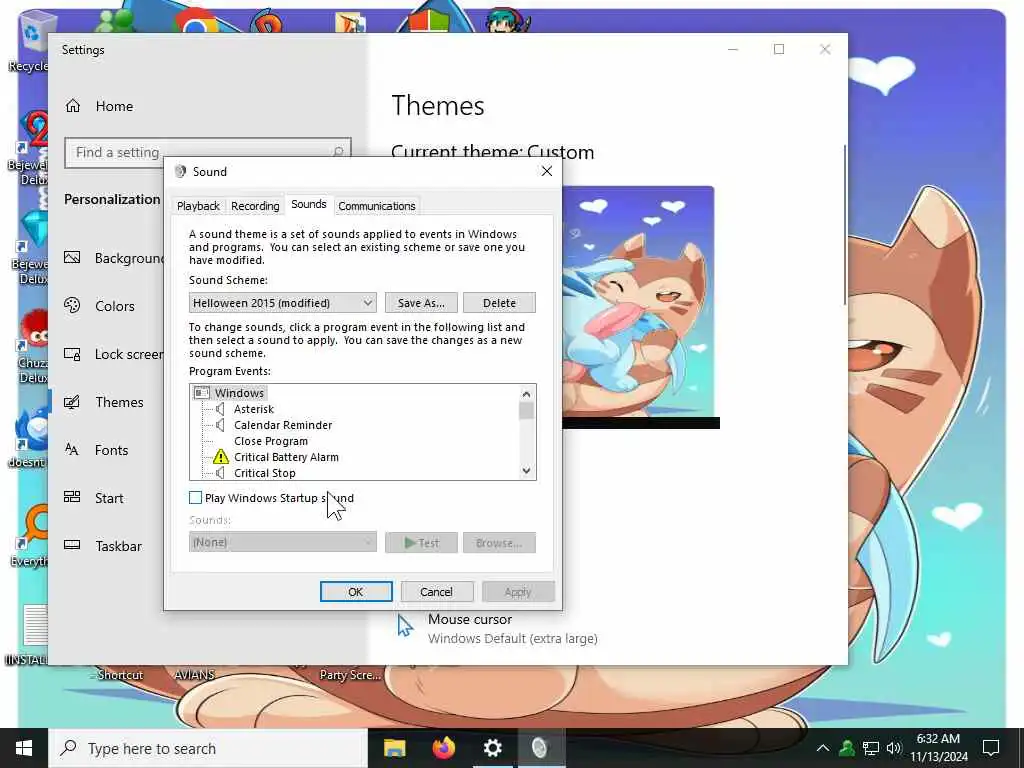Maximize the Settings window
Viewport: 1024px width, 768px height.
[778, 50]
